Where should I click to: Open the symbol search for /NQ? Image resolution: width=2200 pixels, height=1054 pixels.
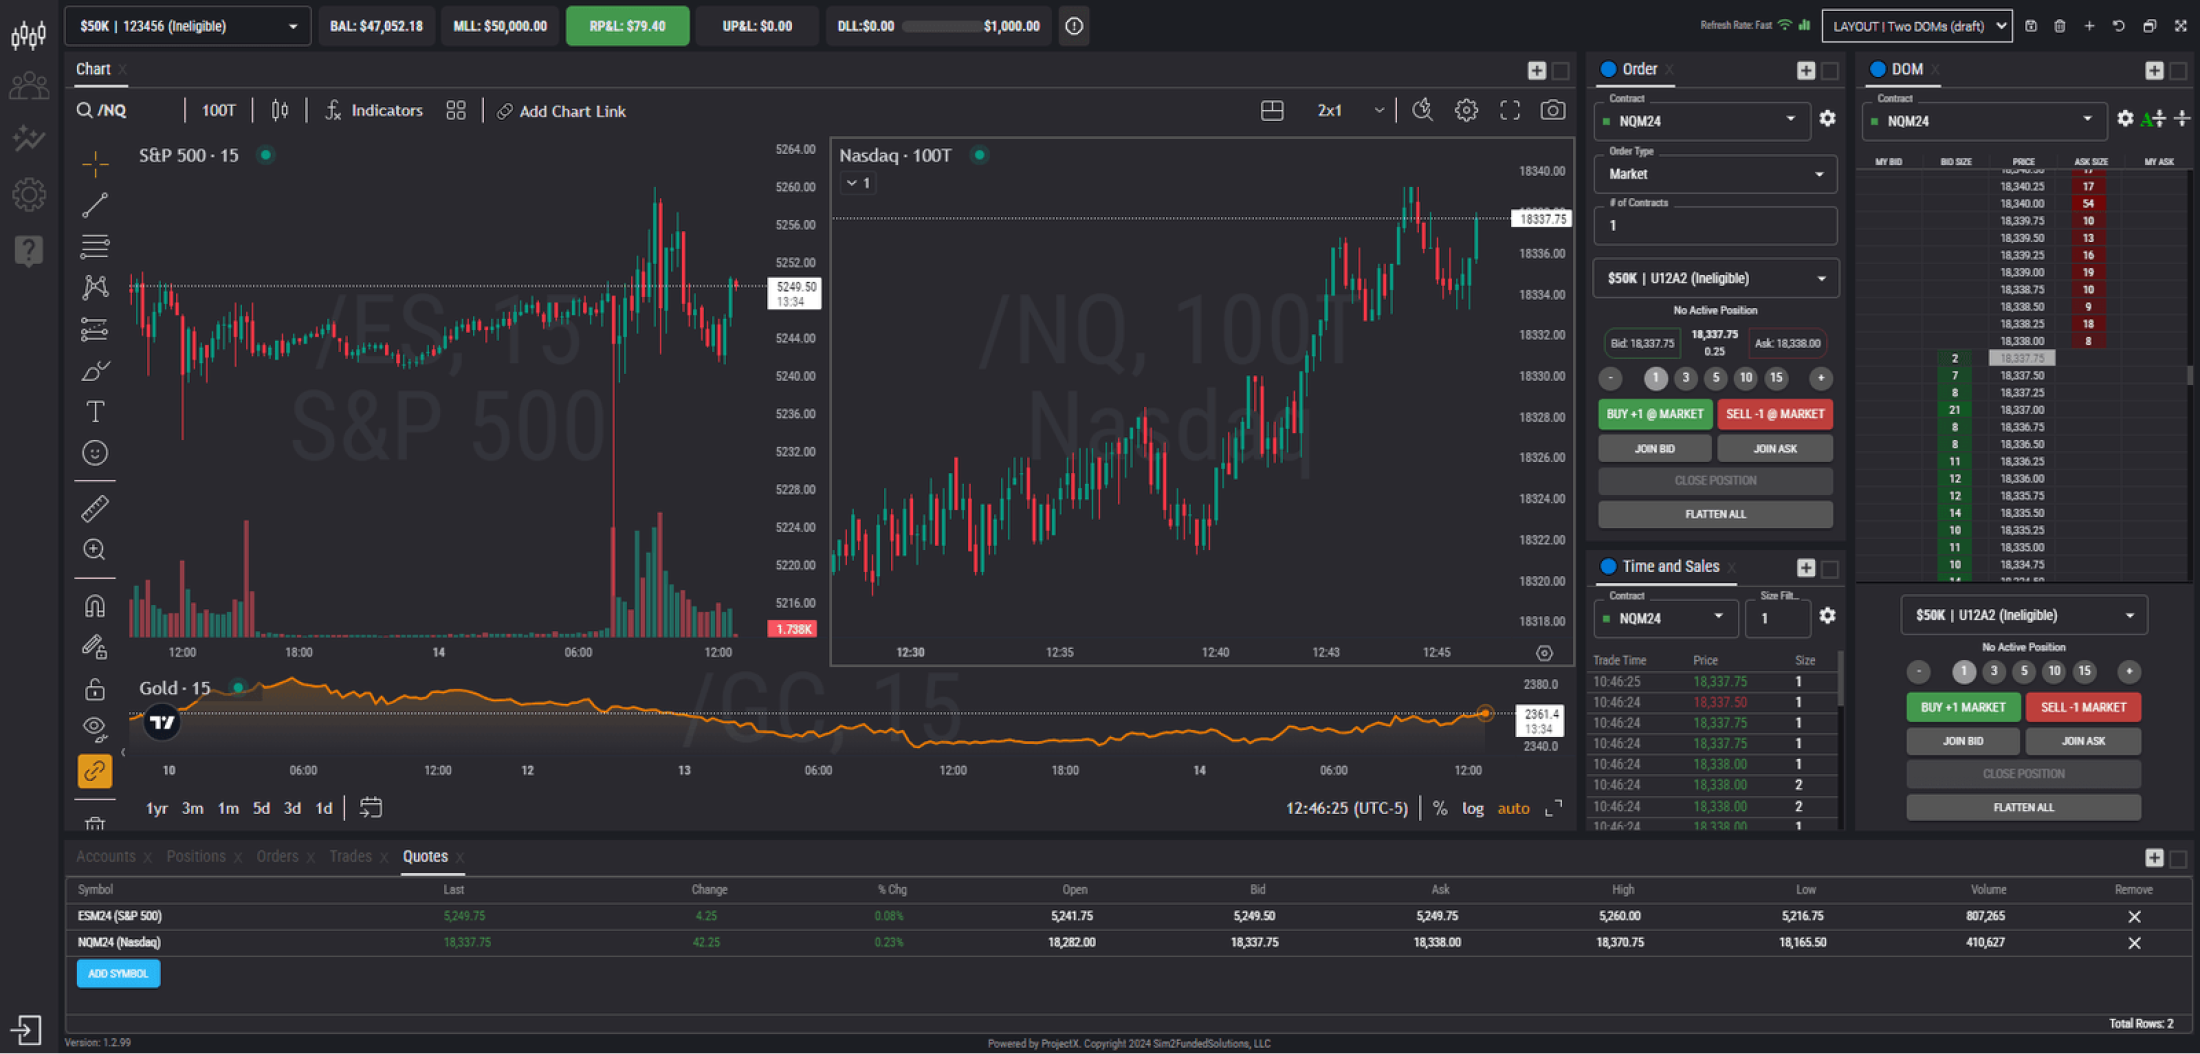tap(102, 111)
